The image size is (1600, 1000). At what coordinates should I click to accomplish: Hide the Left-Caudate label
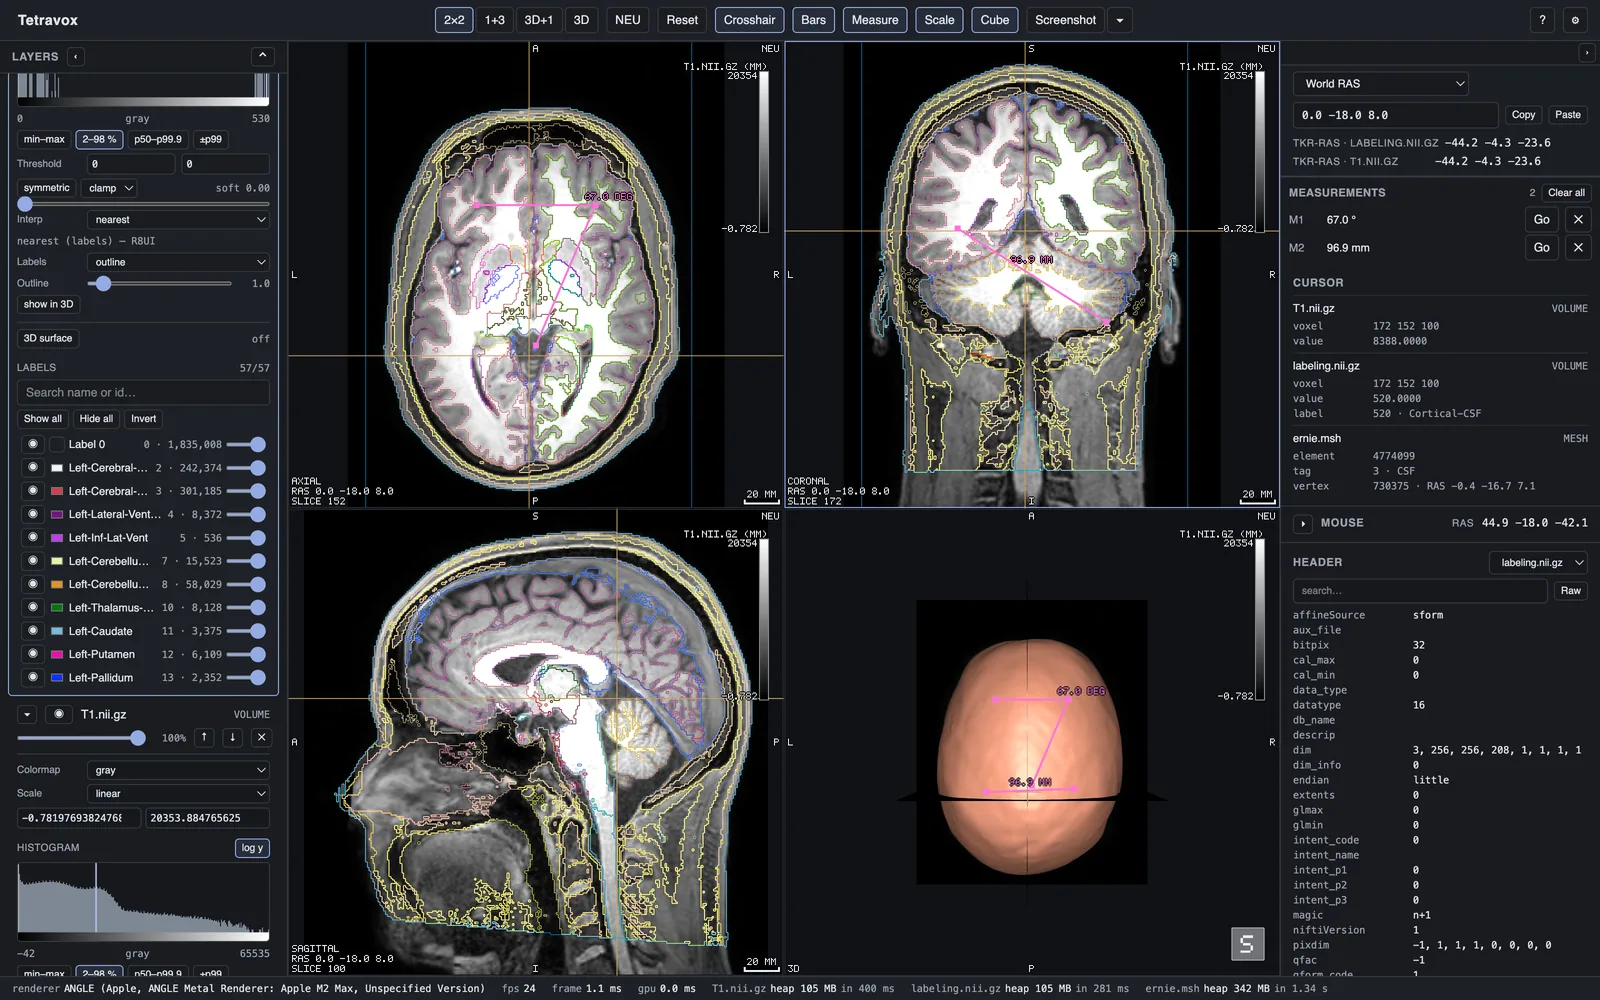[x=33, y=632]
